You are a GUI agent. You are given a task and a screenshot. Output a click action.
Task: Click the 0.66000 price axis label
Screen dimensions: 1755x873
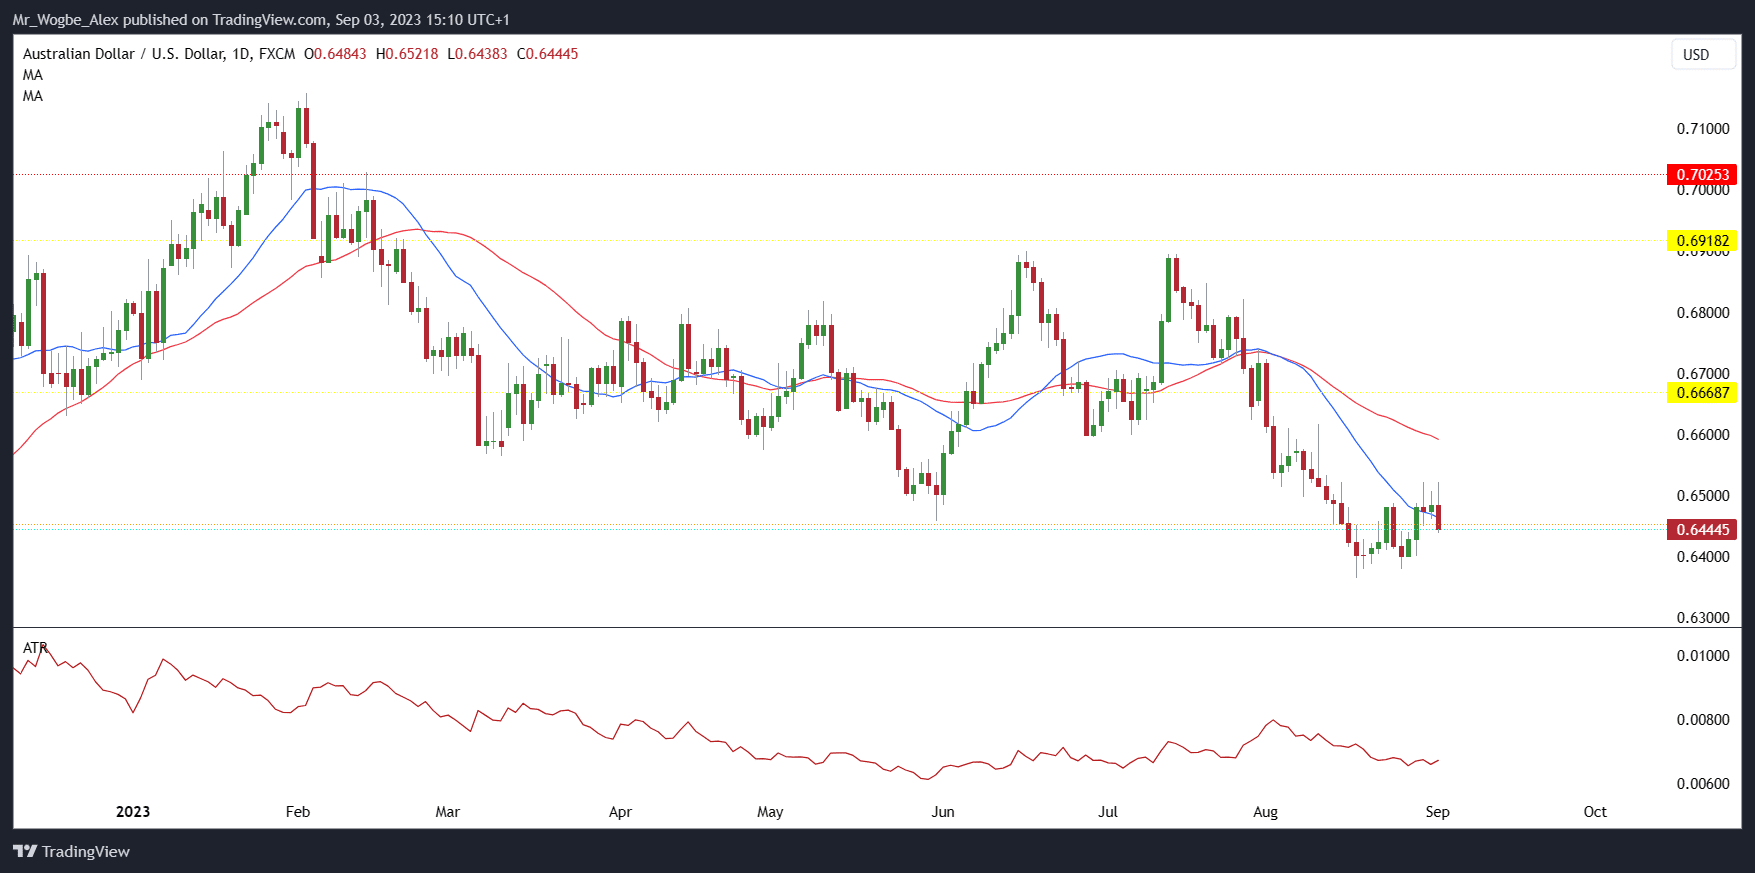1703,435
